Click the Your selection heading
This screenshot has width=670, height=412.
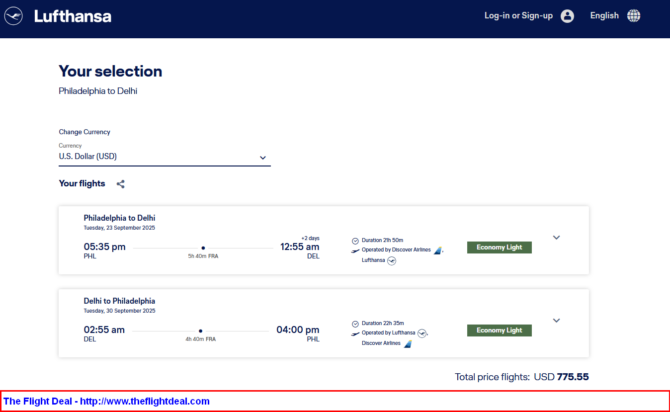pos(110,71)
